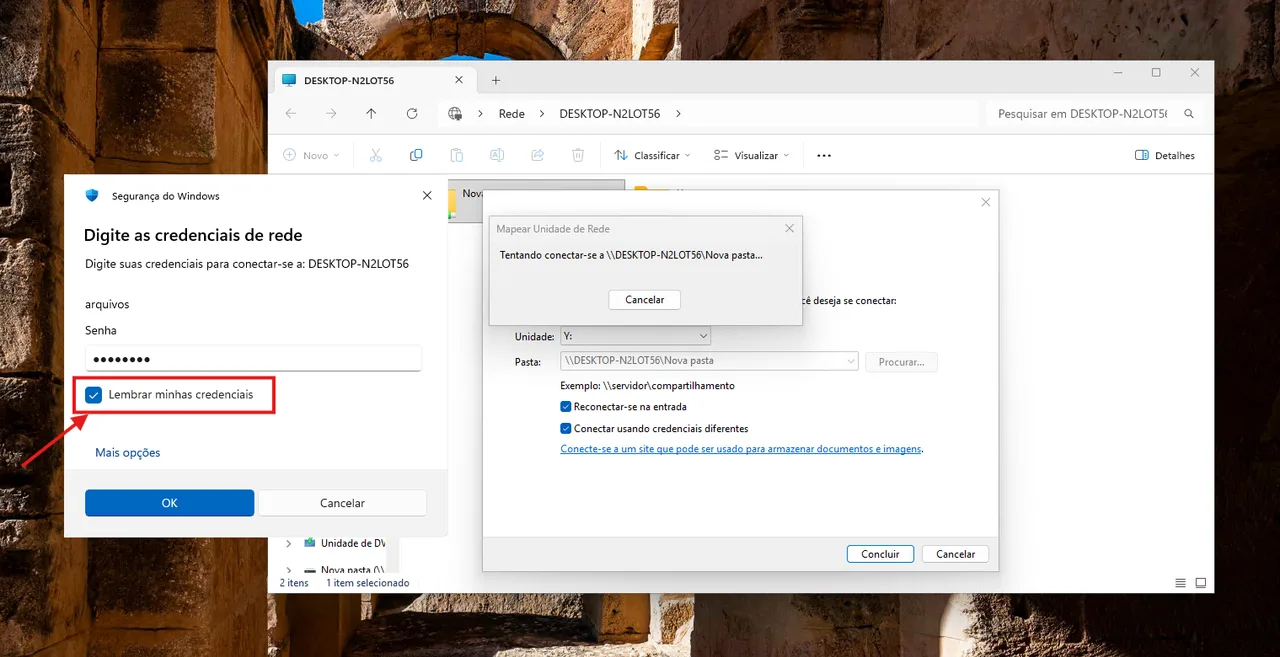Switch to details list view in status bar
The height and width of the screenshot is (657, 1280).
coord(1181,583)
